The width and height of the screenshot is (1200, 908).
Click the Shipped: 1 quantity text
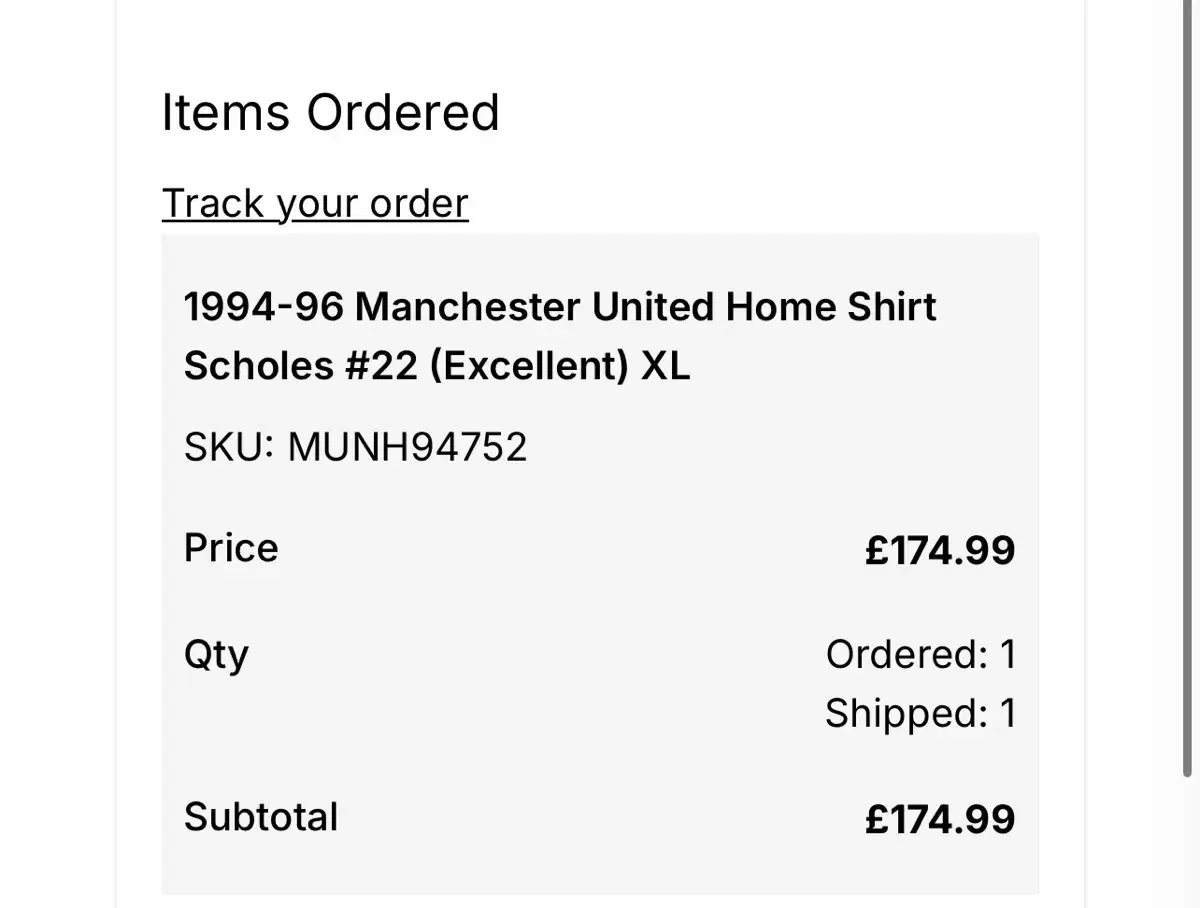(x=920, y=713)
